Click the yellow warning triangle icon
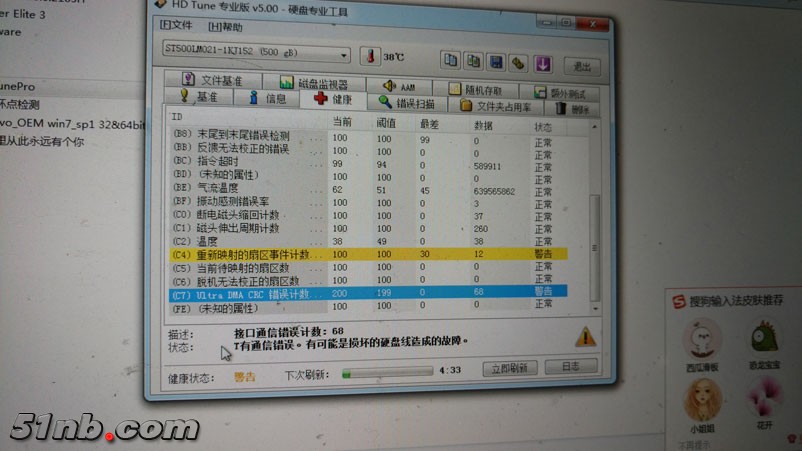The image size is (802, 451). click(x=585, y=337)
